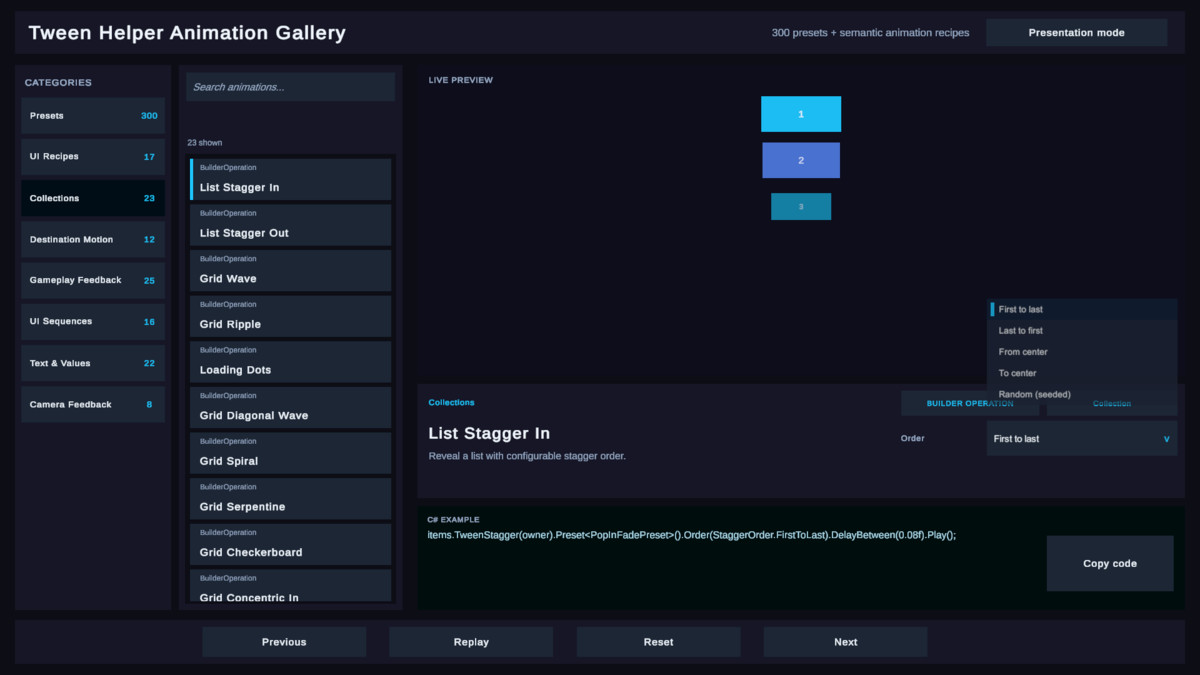Open the Text & Values category
This screenshot has width=1200, height=675.
coord(93,364)
